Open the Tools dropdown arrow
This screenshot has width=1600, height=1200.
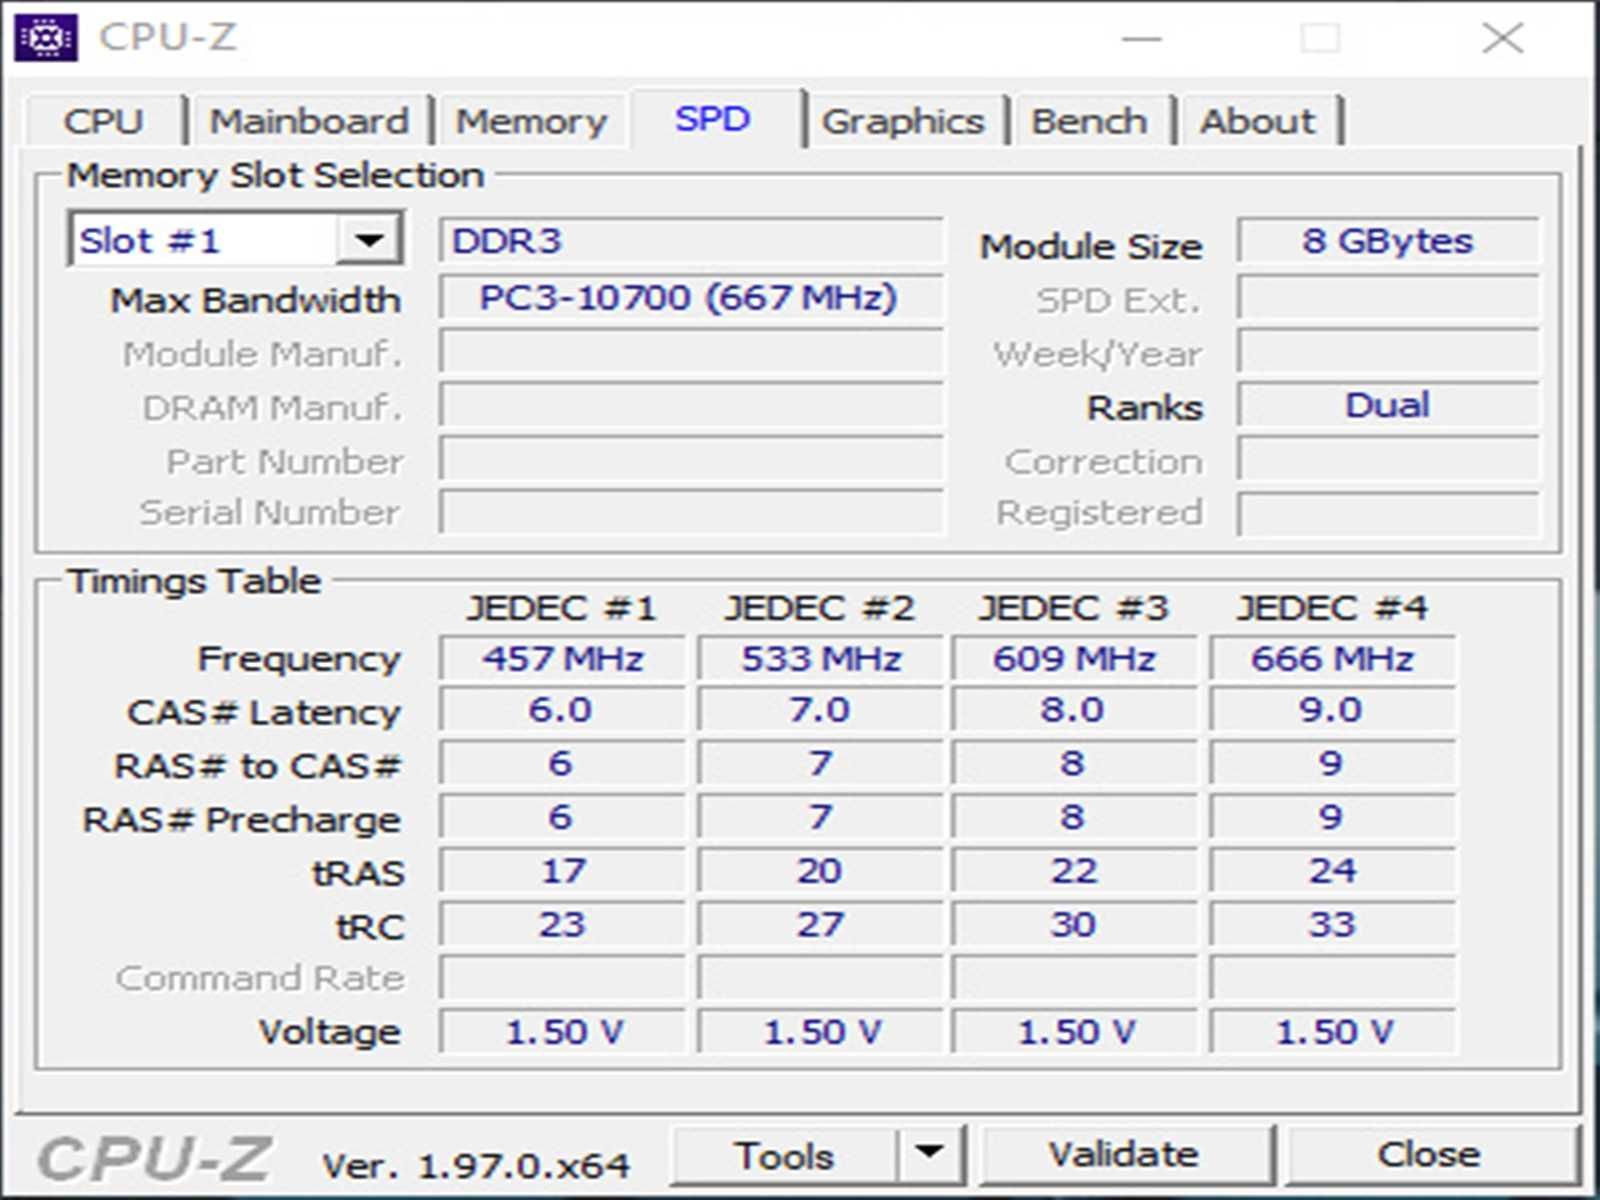point(930,1153)
